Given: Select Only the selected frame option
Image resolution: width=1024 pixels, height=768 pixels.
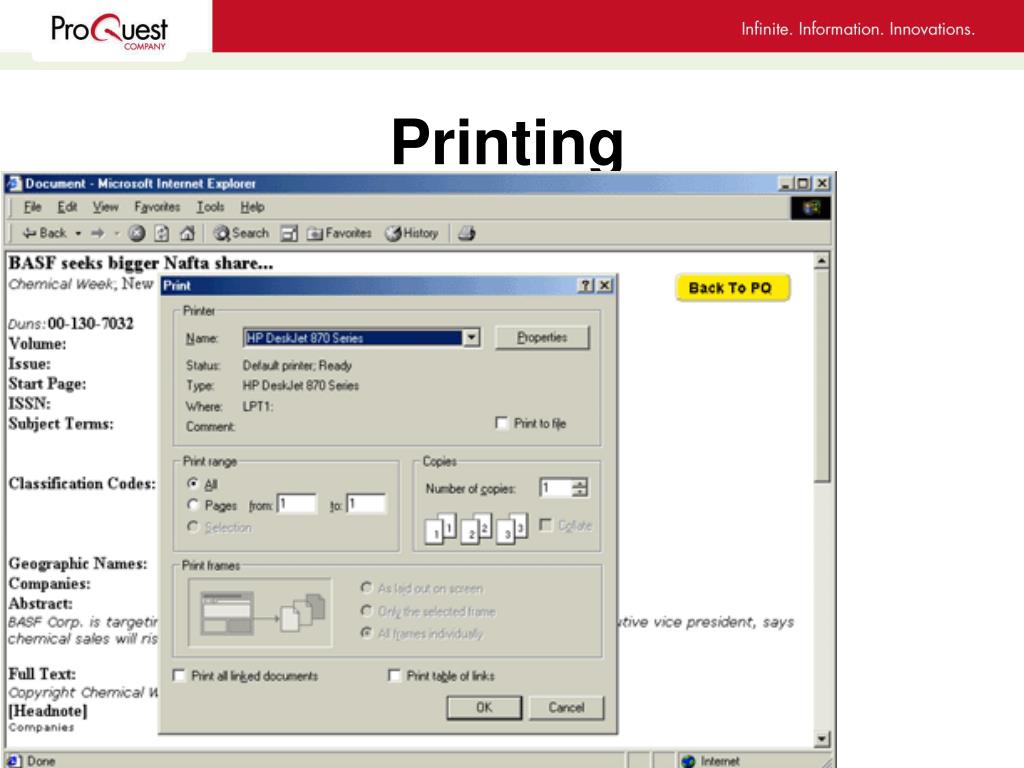Looking at the screenshot, I should pyautogui.click(x=367, y=611).
